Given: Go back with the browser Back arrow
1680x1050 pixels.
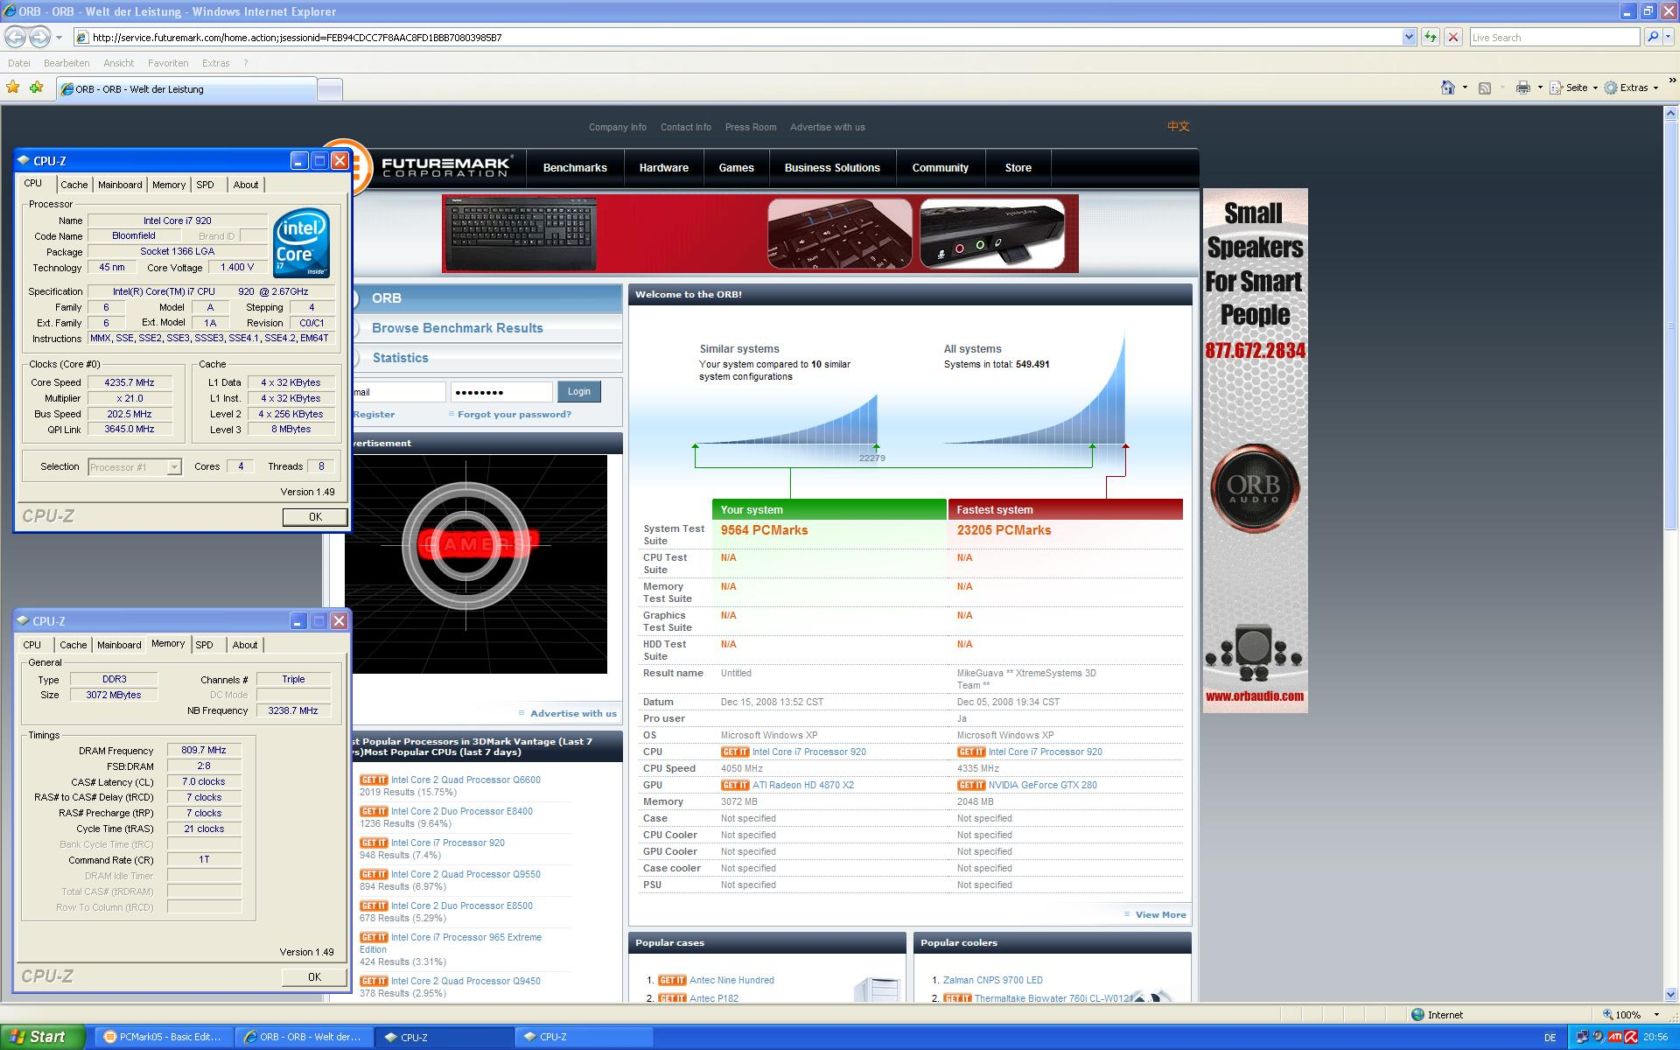Looking at the screenshot, I should (x=15, y=37).
